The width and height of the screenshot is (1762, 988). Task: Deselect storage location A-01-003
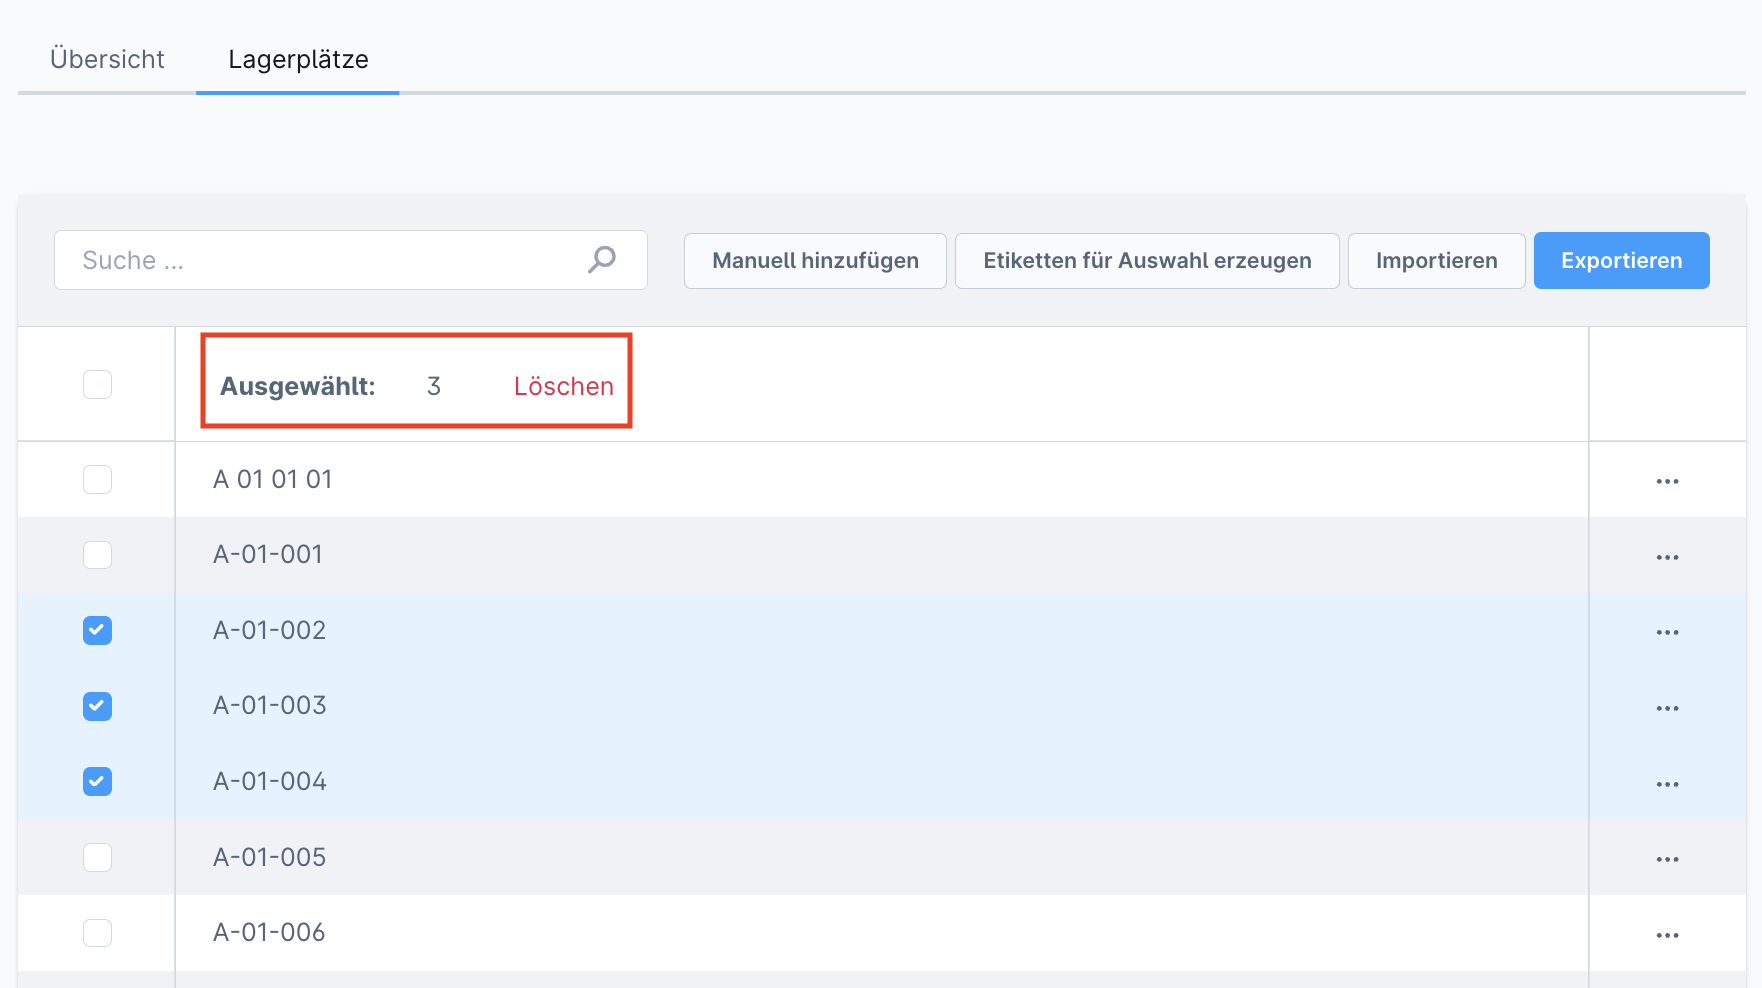pos(97,706)
